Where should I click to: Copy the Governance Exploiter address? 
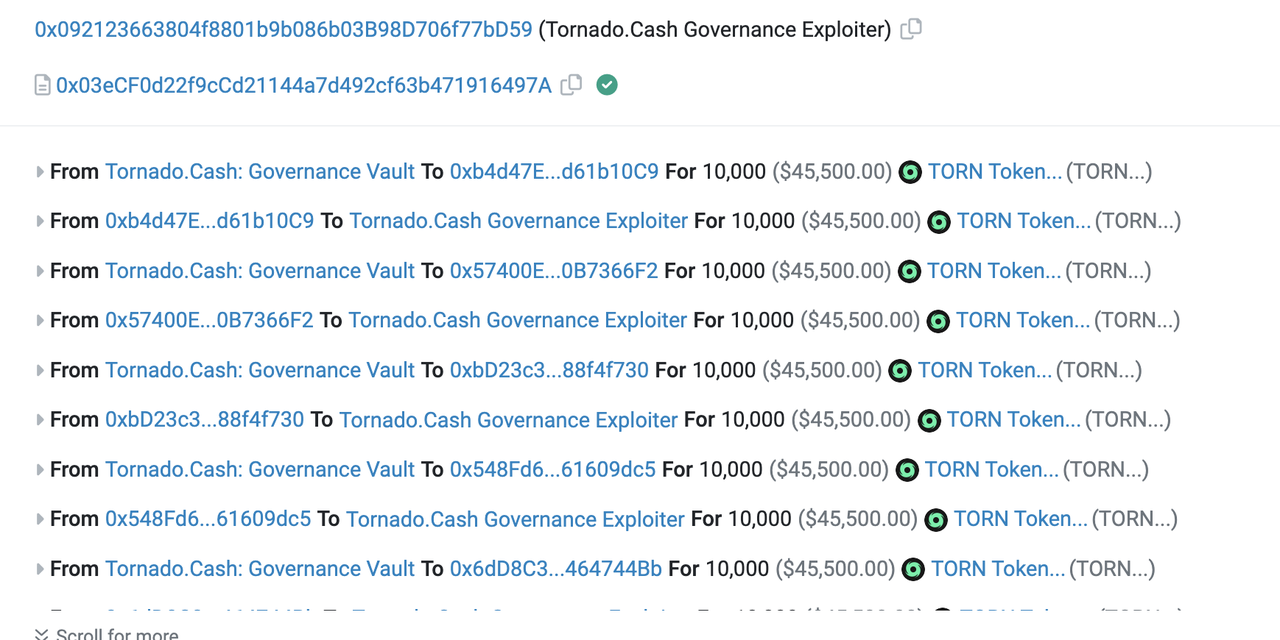pos(911,30)
